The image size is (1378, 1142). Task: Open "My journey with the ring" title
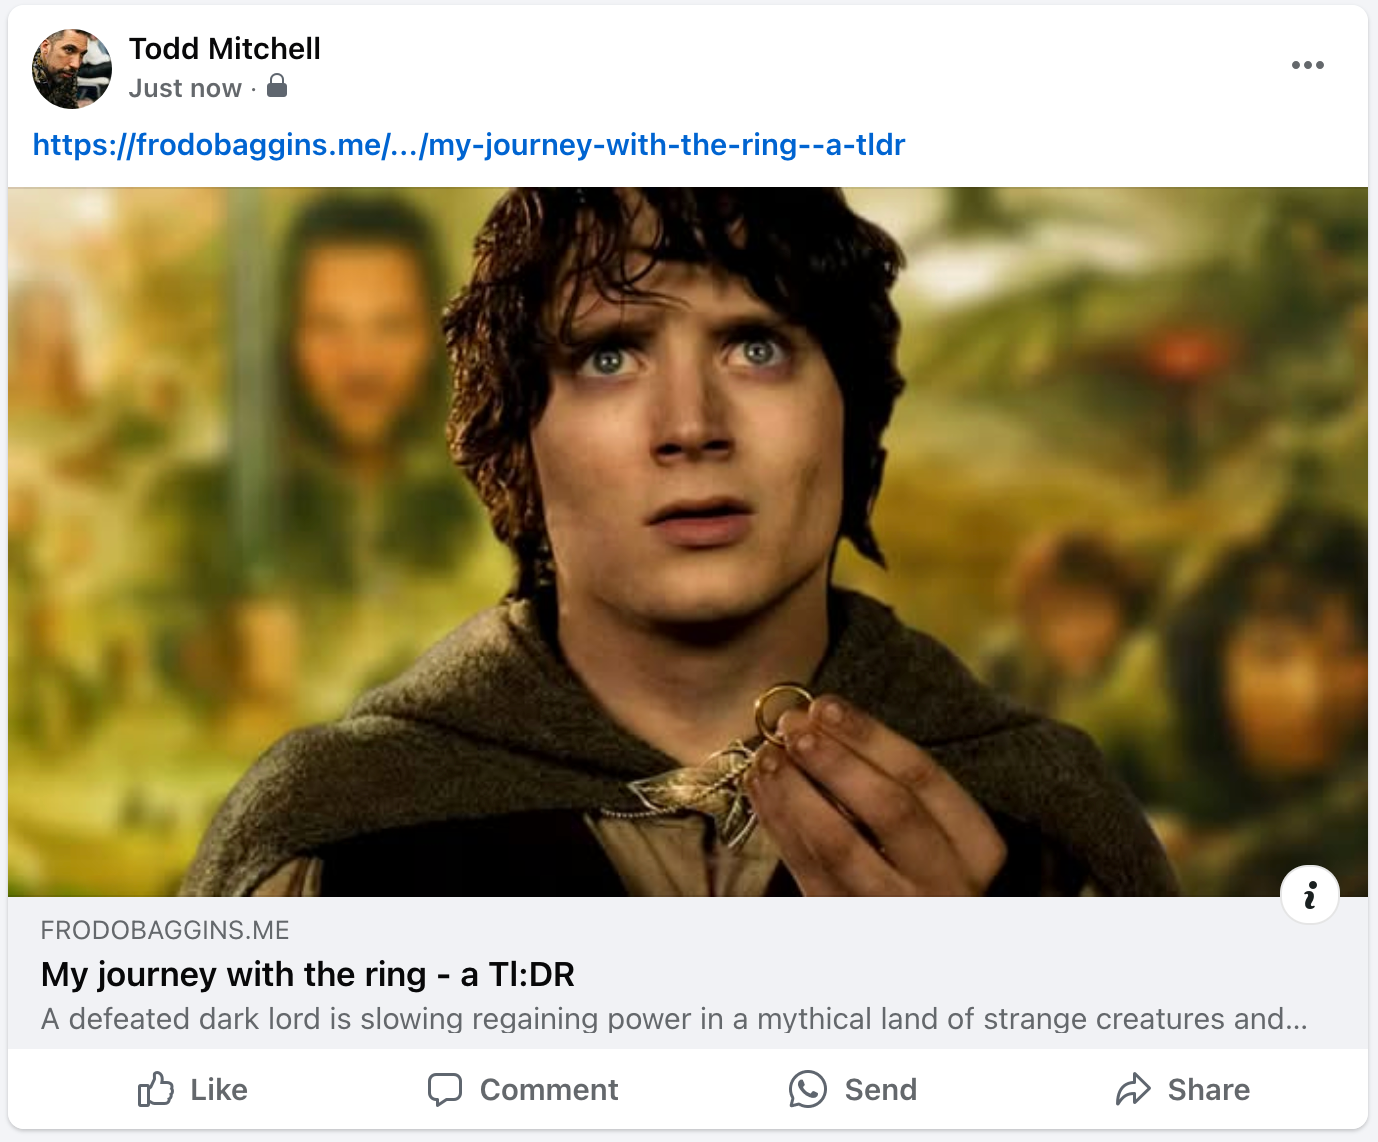click(308, 974)
